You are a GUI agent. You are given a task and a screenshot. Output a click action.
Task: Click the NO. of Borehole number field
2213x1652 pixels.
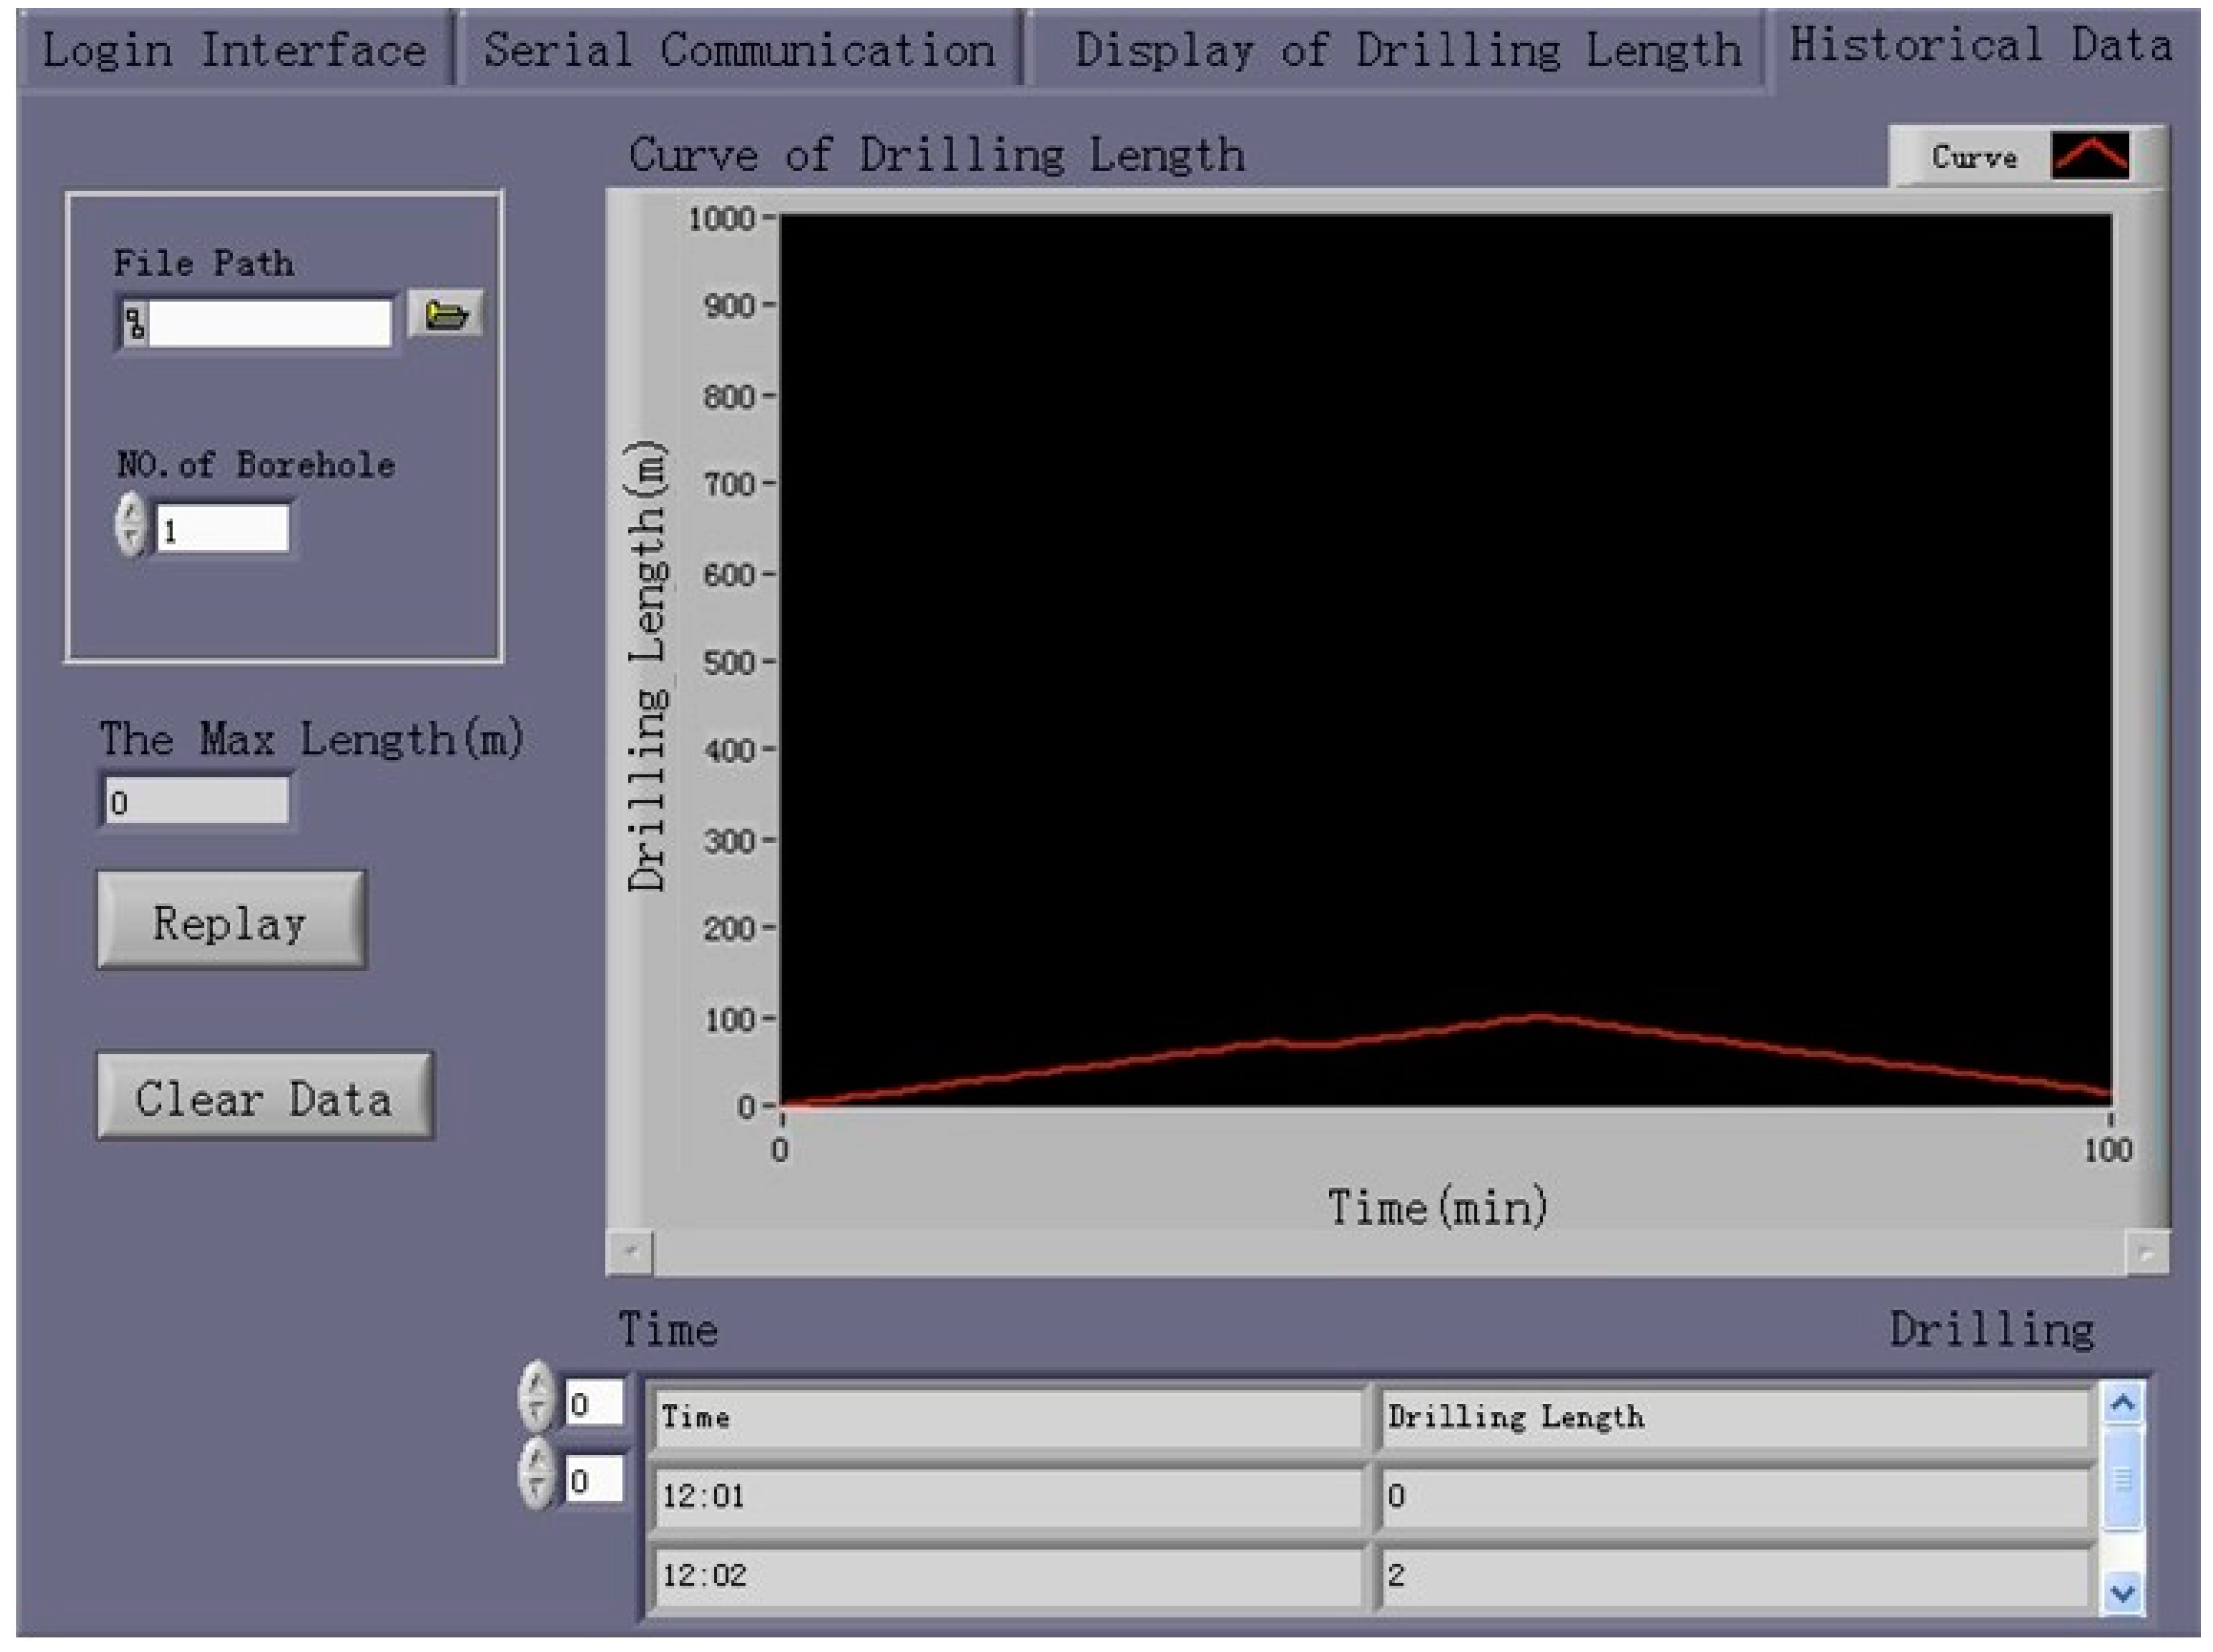[x=224, y=529]
